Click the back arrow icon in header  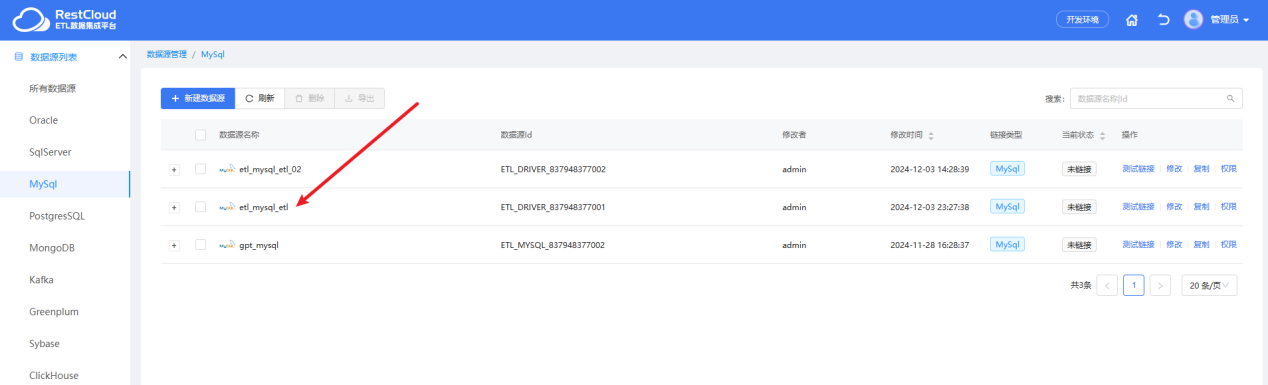coord(1163,20)
